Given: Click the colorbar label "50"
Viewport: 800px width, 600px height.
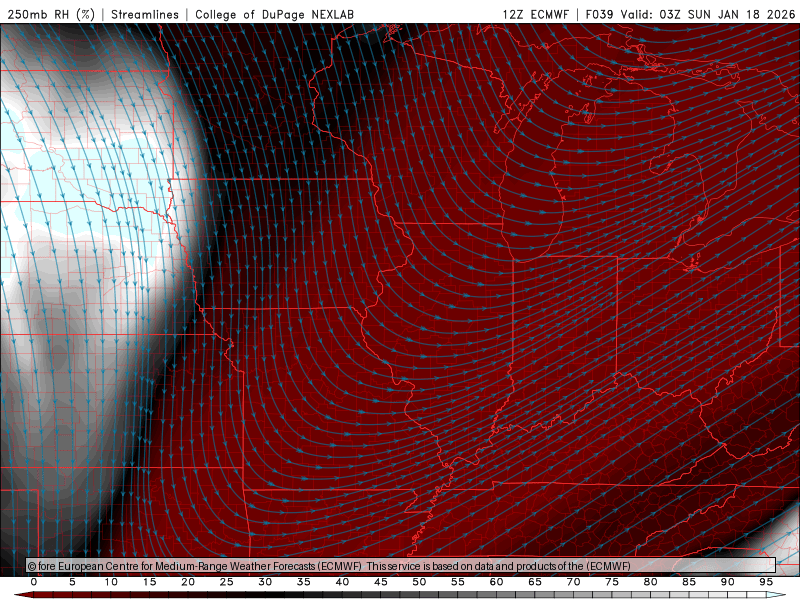Looking at the screenshot, I should [x=419, y=582].
